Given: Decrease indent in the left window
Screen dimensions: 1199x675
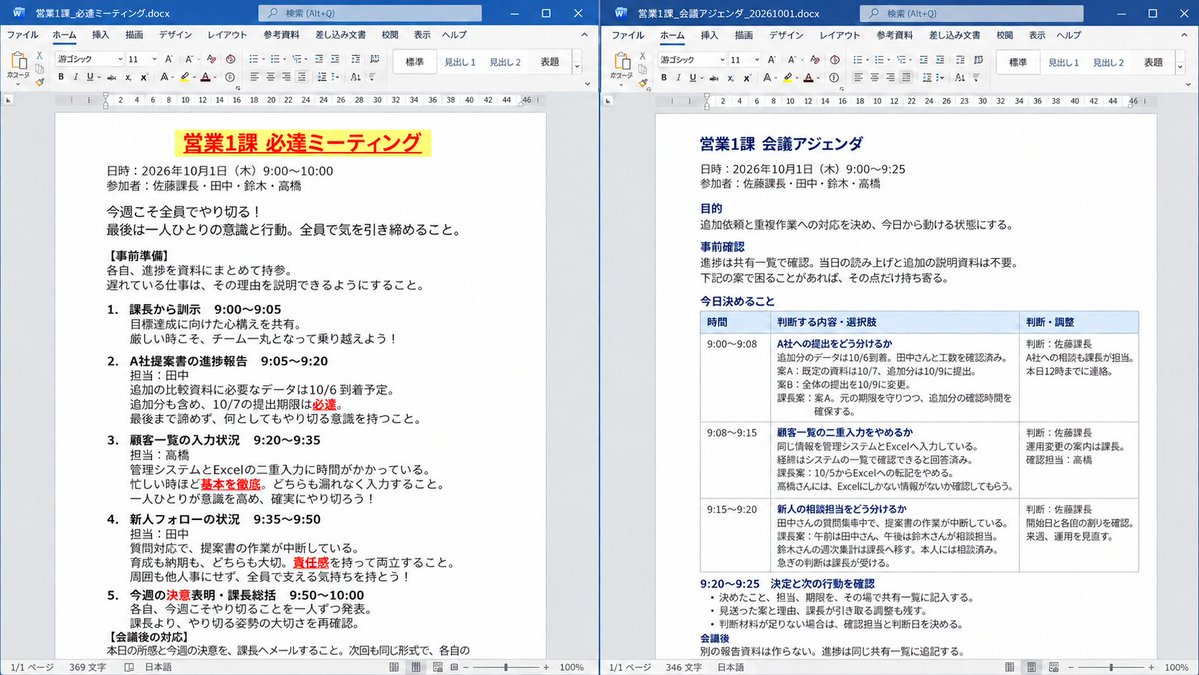Looking at the screenshot, I should (x=319, y=59).
